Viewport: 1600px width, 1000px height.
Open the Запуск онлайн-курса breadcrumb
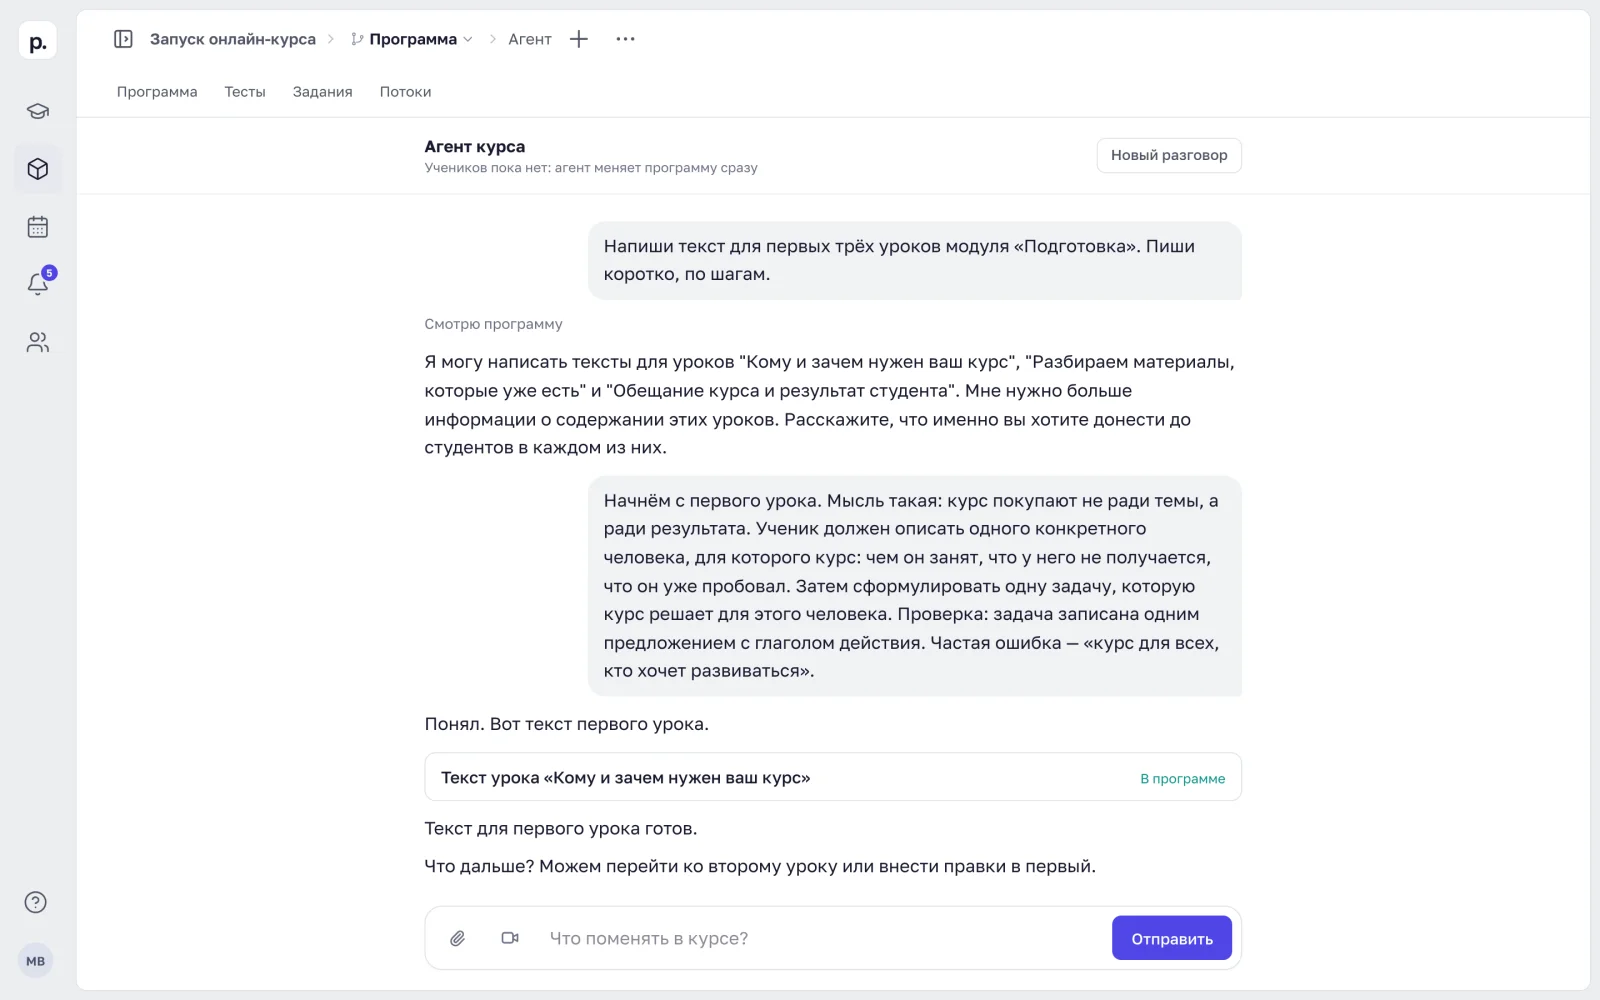233,39
